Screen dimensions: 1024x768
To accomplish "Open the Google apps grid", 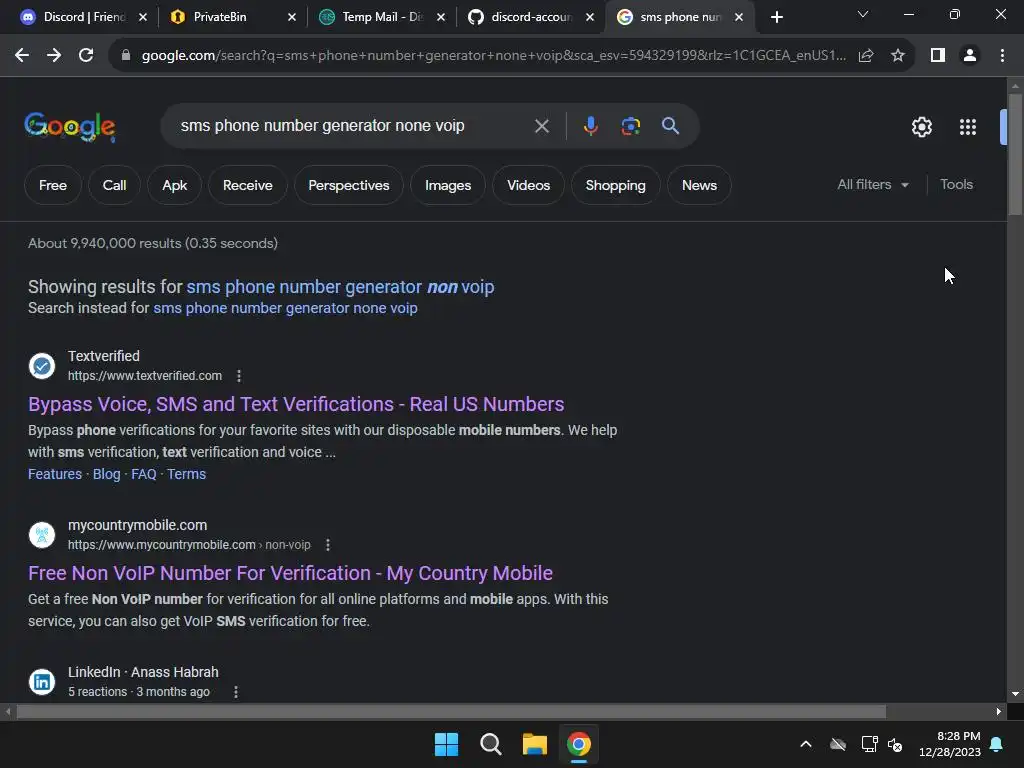I will click(968, 127).
